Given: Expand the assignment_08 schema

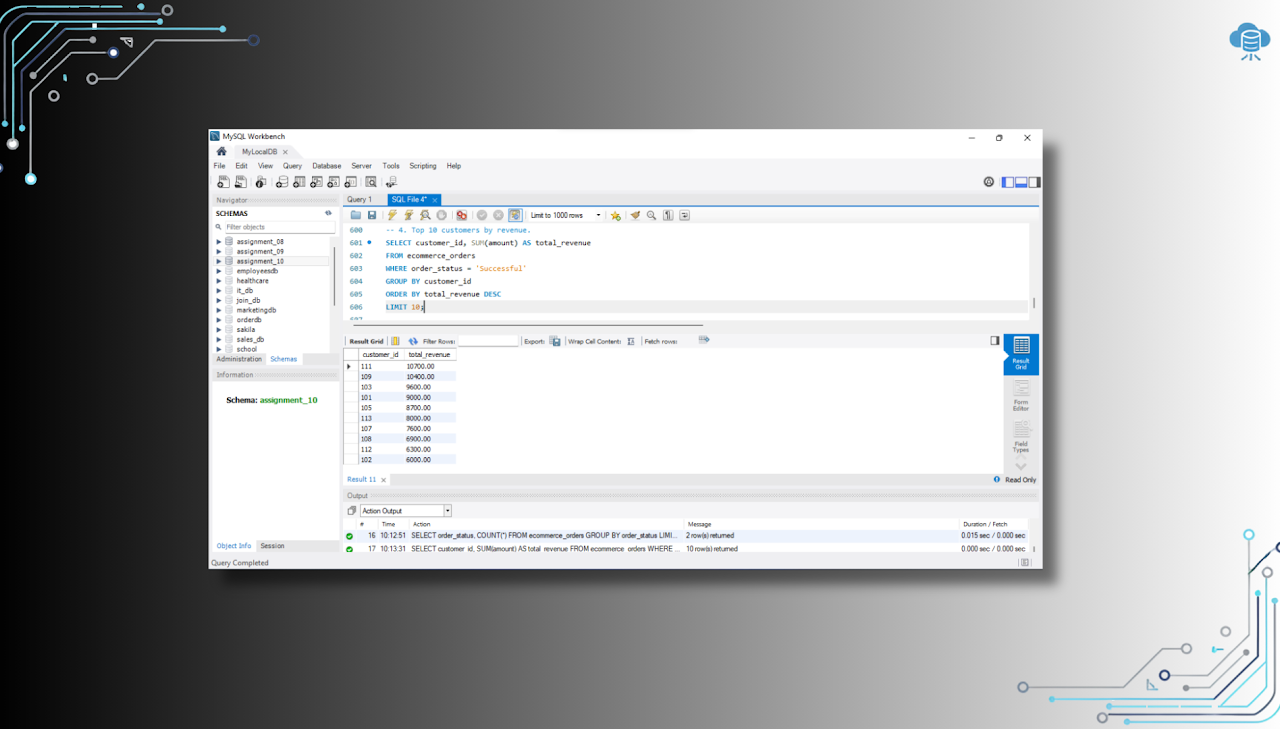Looking at the screenshot, I should [219, 242].
